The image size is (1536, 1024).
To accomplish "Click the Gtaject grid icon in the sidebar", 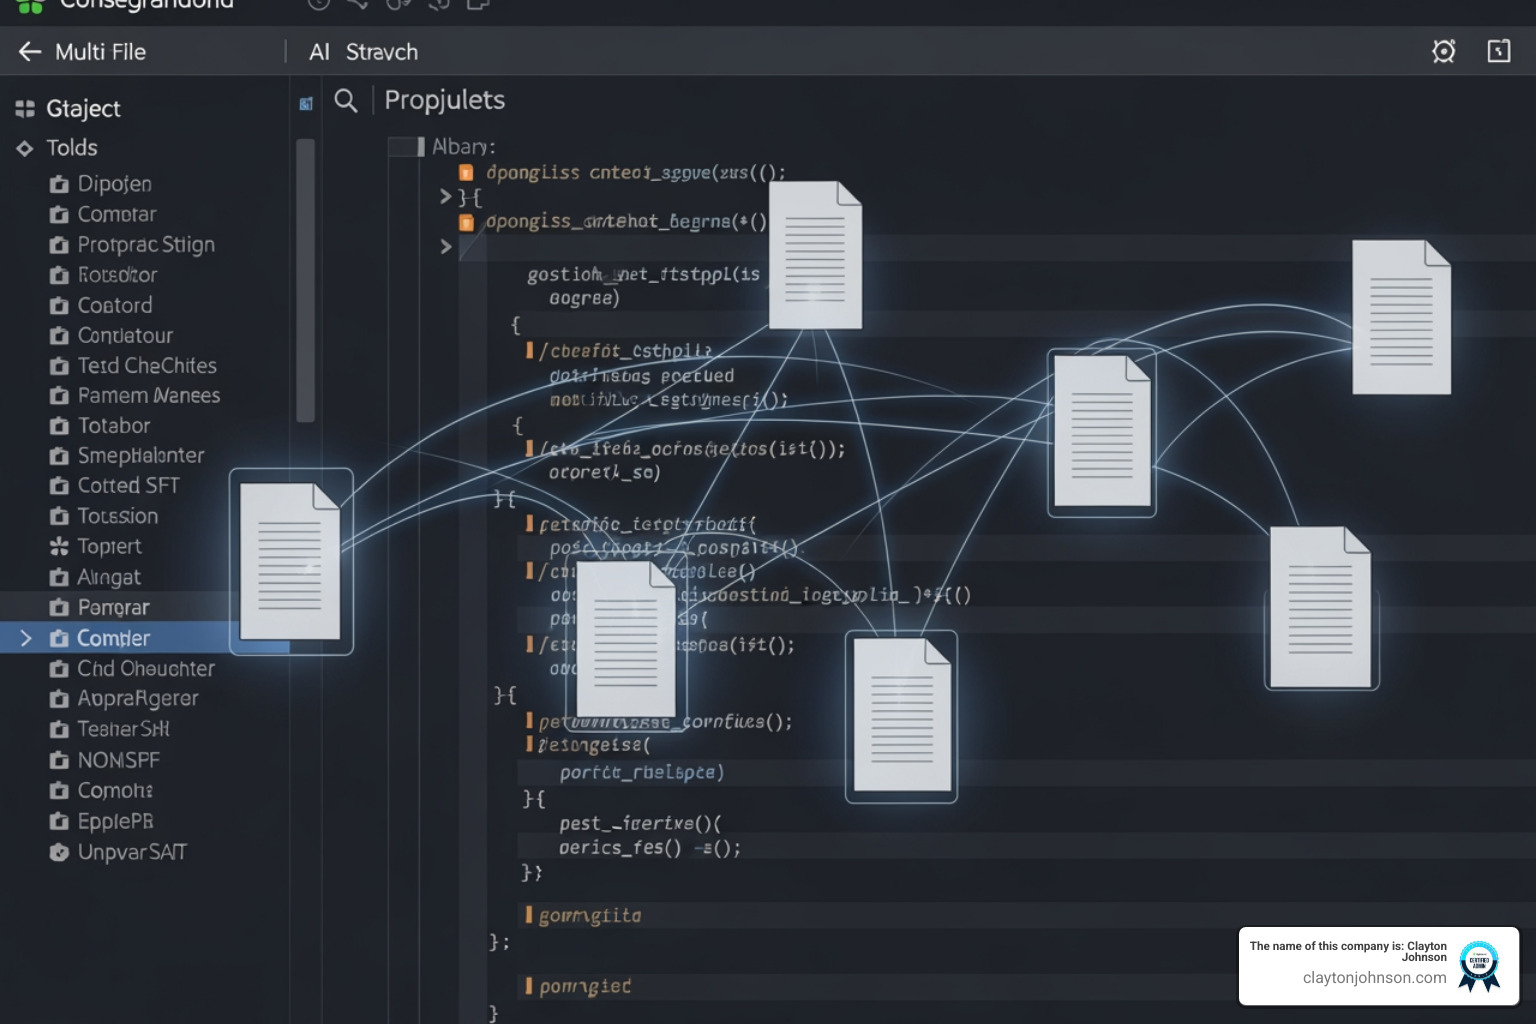I will 24,107.
